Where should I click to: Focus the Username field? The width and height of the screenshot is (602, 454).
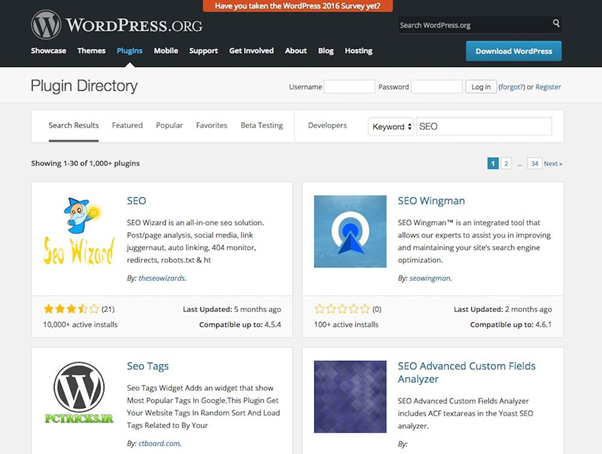tap(349, 87)
